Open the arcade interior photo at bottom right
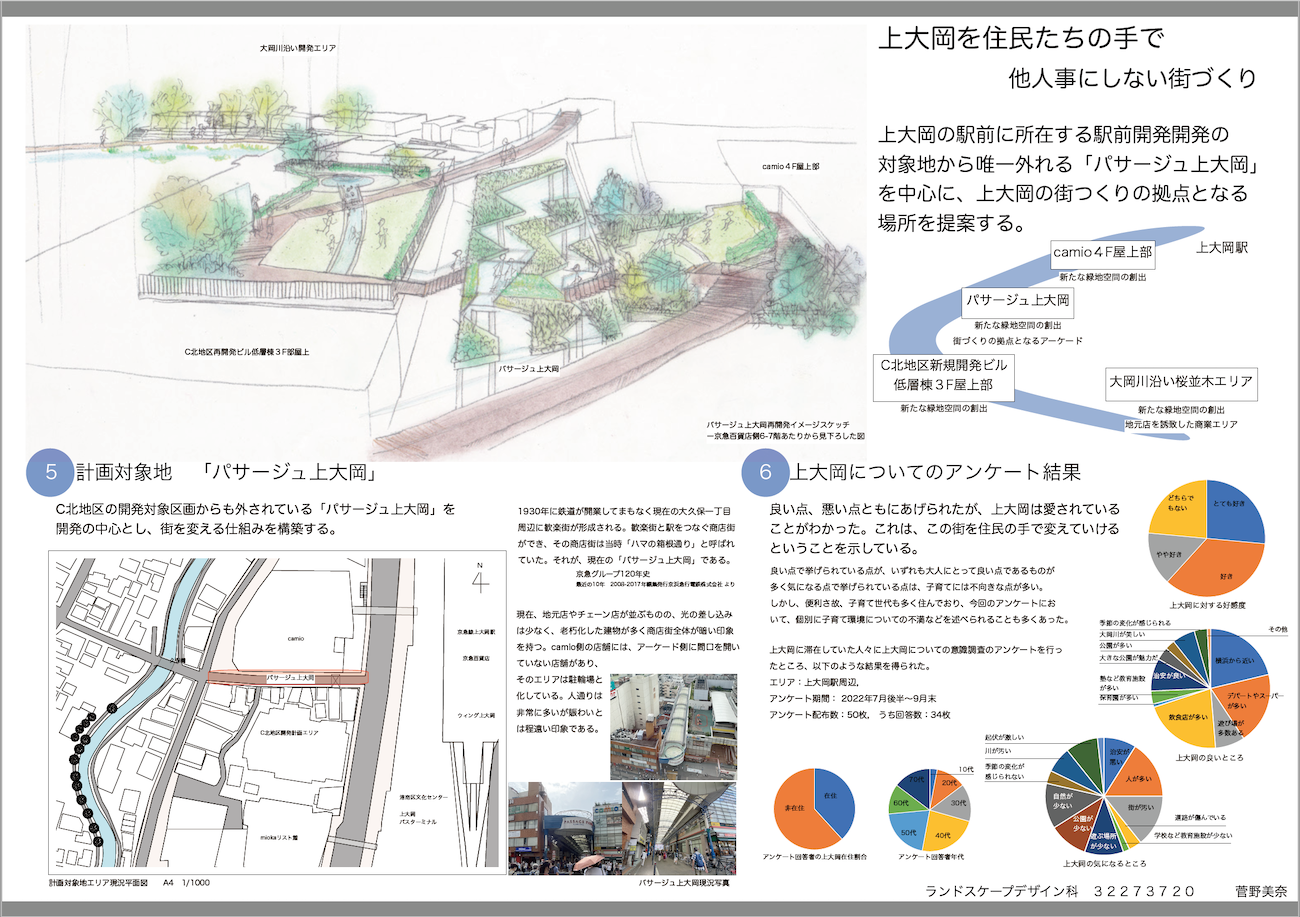Viewport: 1300px width, 917px height. (679, 828)
